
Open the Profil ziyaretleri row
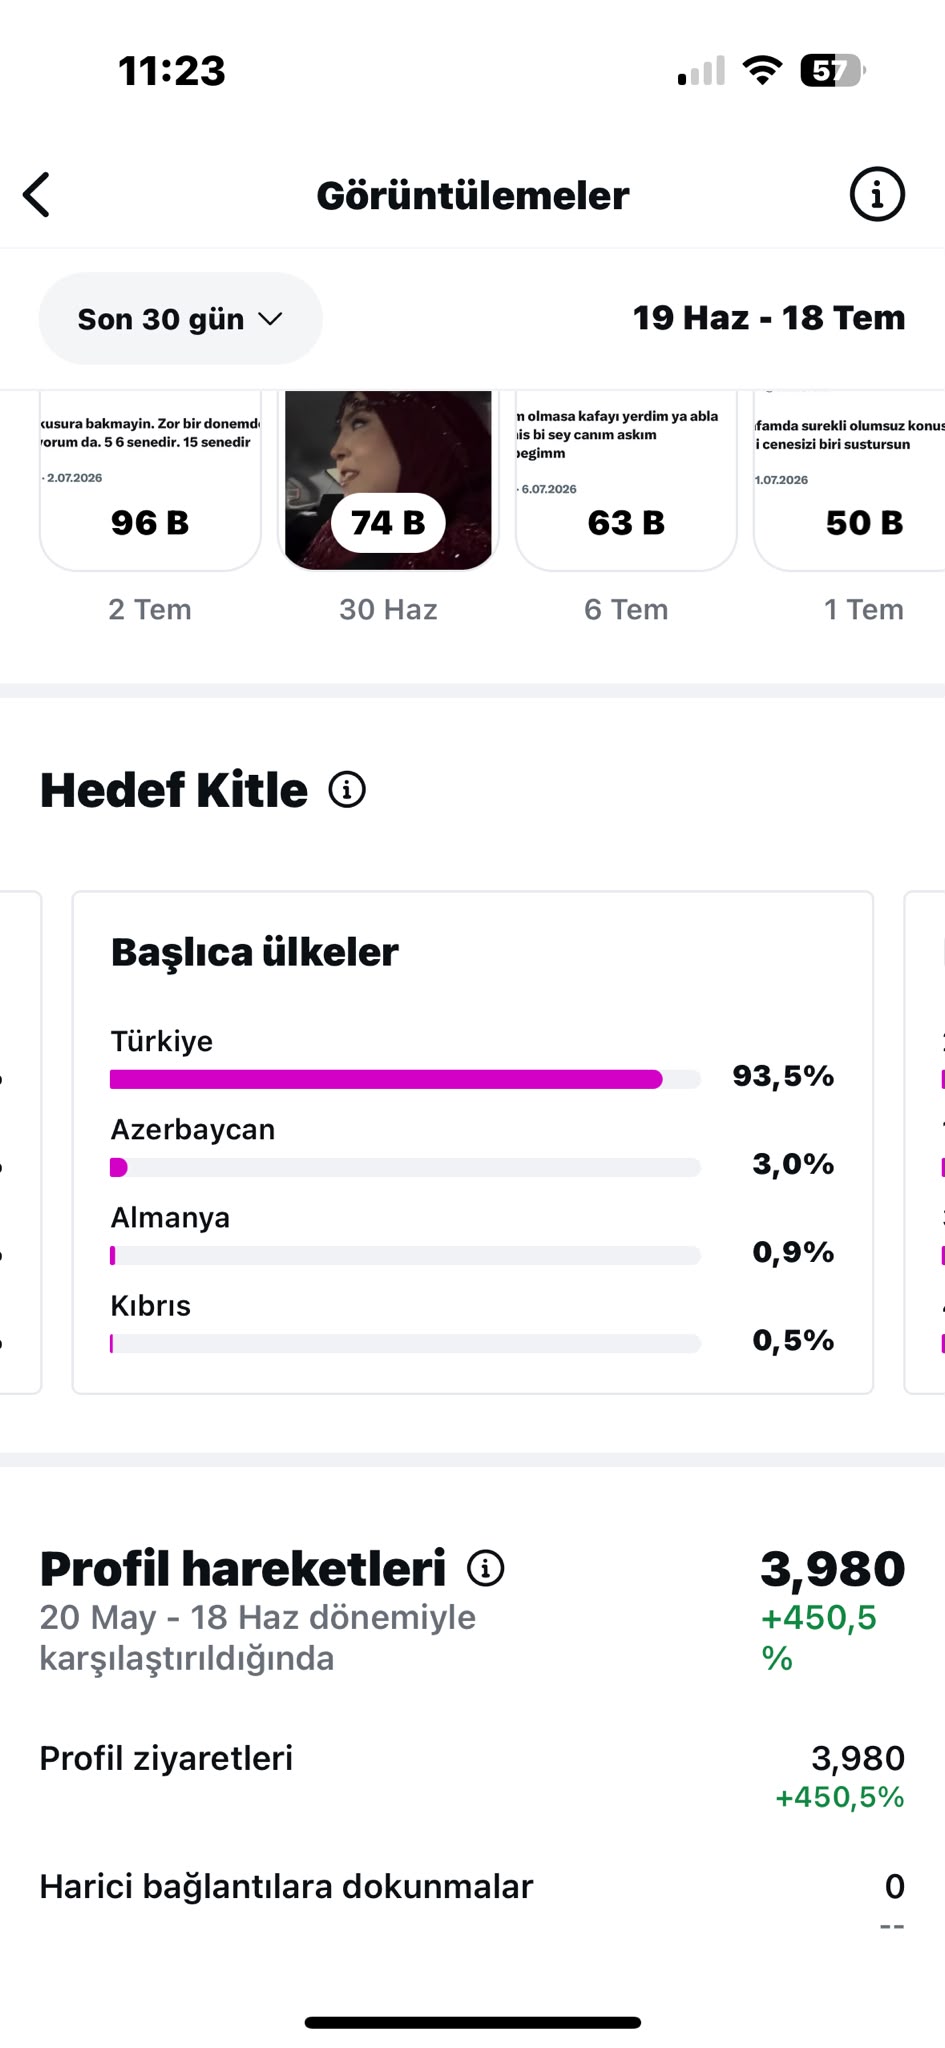(472, 1777)
